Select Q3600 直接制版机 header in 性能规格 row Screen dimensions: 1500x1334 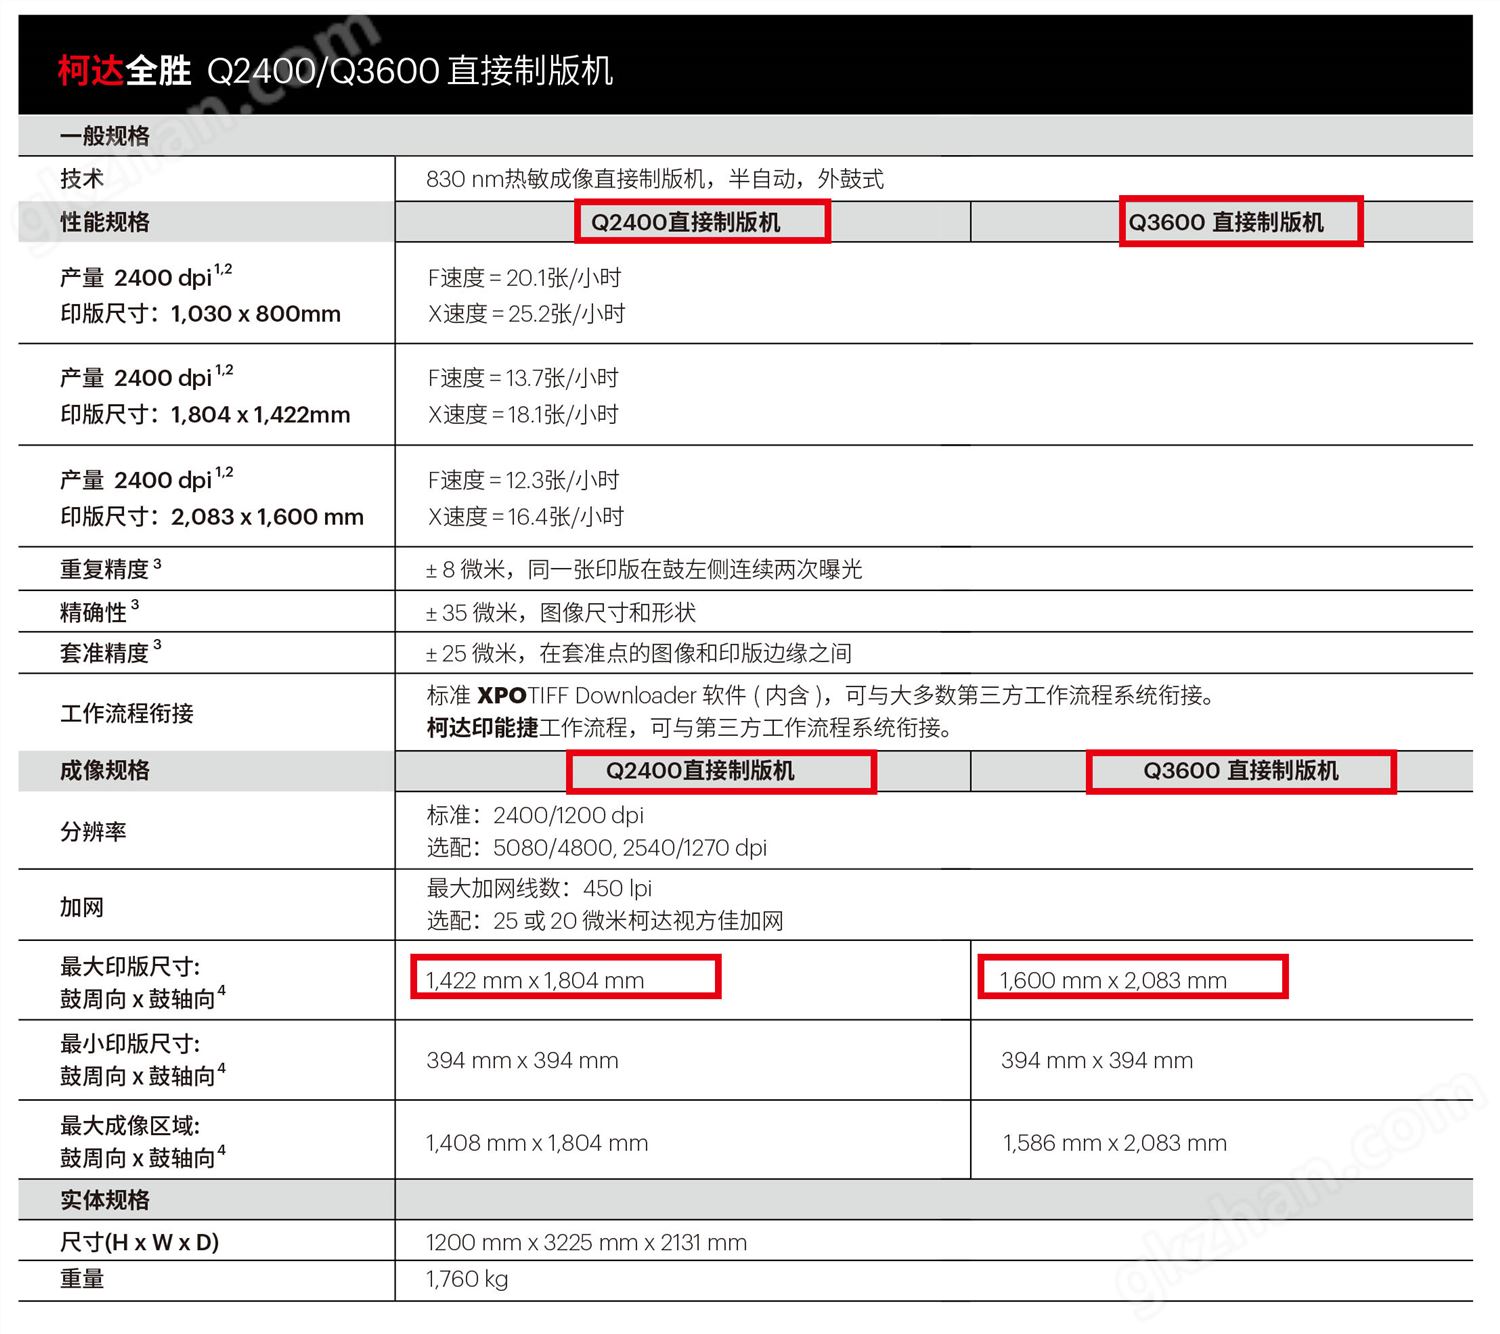click(x=1226, y=222)
